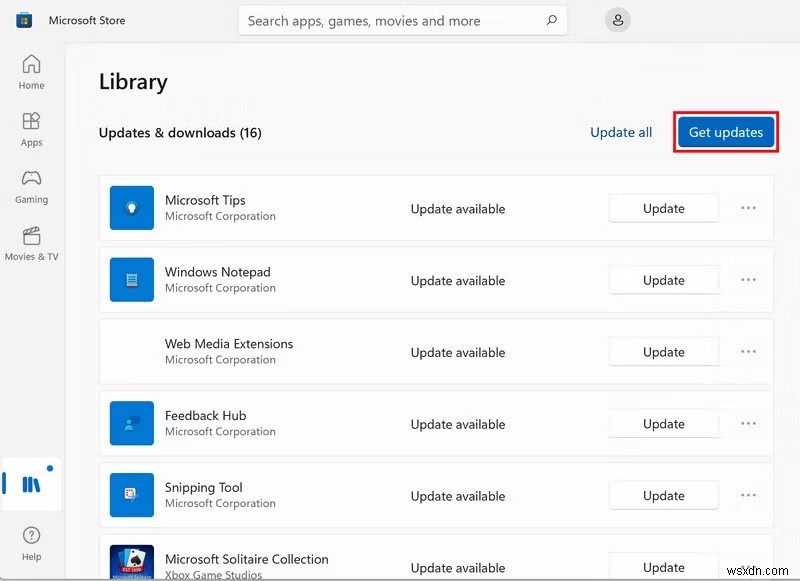
Task: Open more options for Windows Notepad
Action: (x=748, y=280)
